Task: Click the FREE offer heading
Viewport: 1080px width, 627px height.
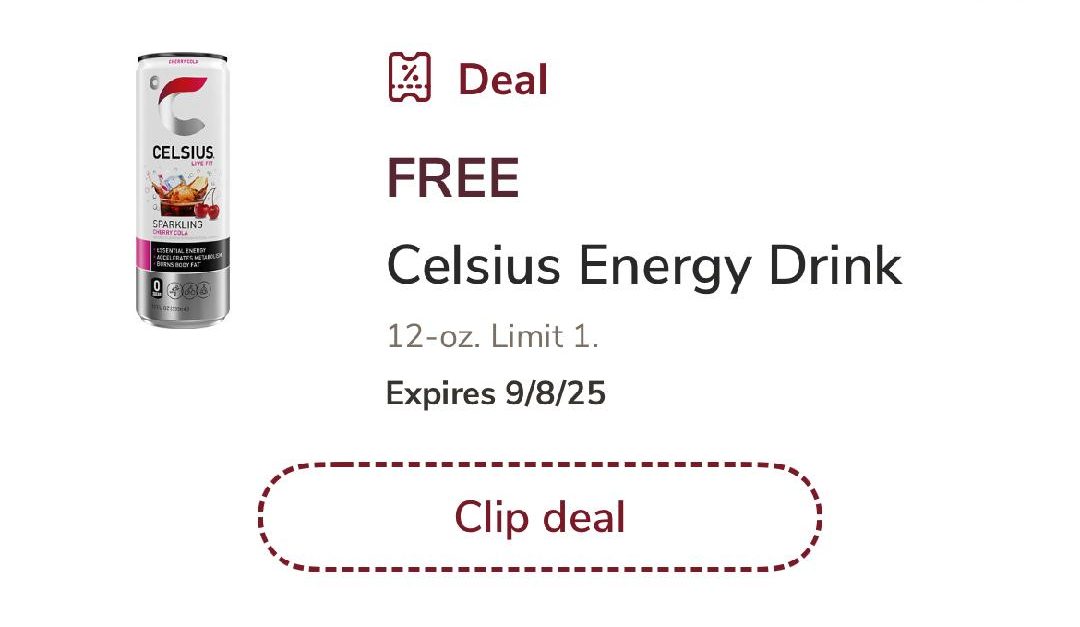Action: (453, 178)
